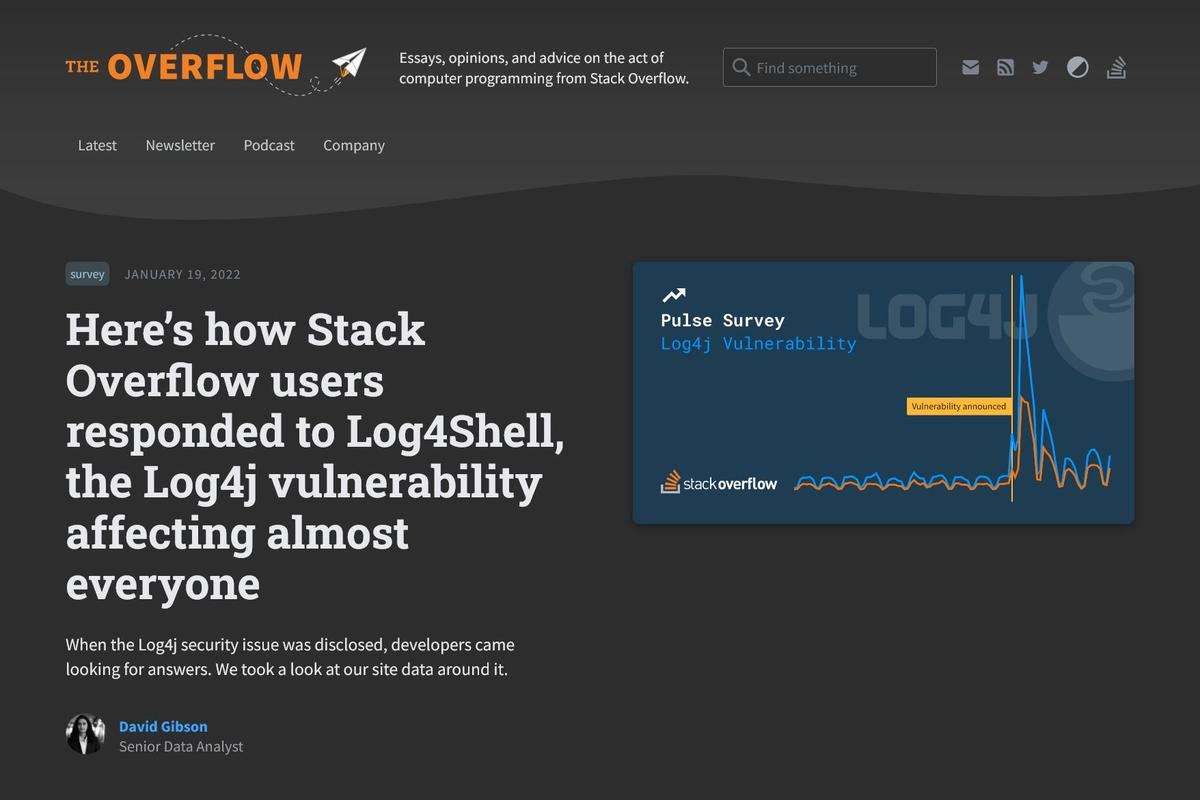
Task: Click the header tagline 'Essays, opinions, and advice'
Action: point(544,68)
